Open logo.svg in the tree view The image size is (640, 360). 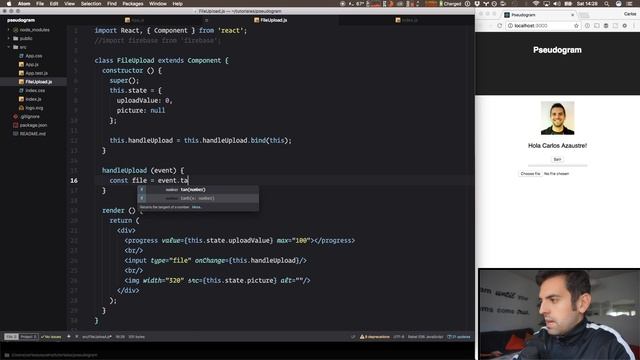[34, 108]
